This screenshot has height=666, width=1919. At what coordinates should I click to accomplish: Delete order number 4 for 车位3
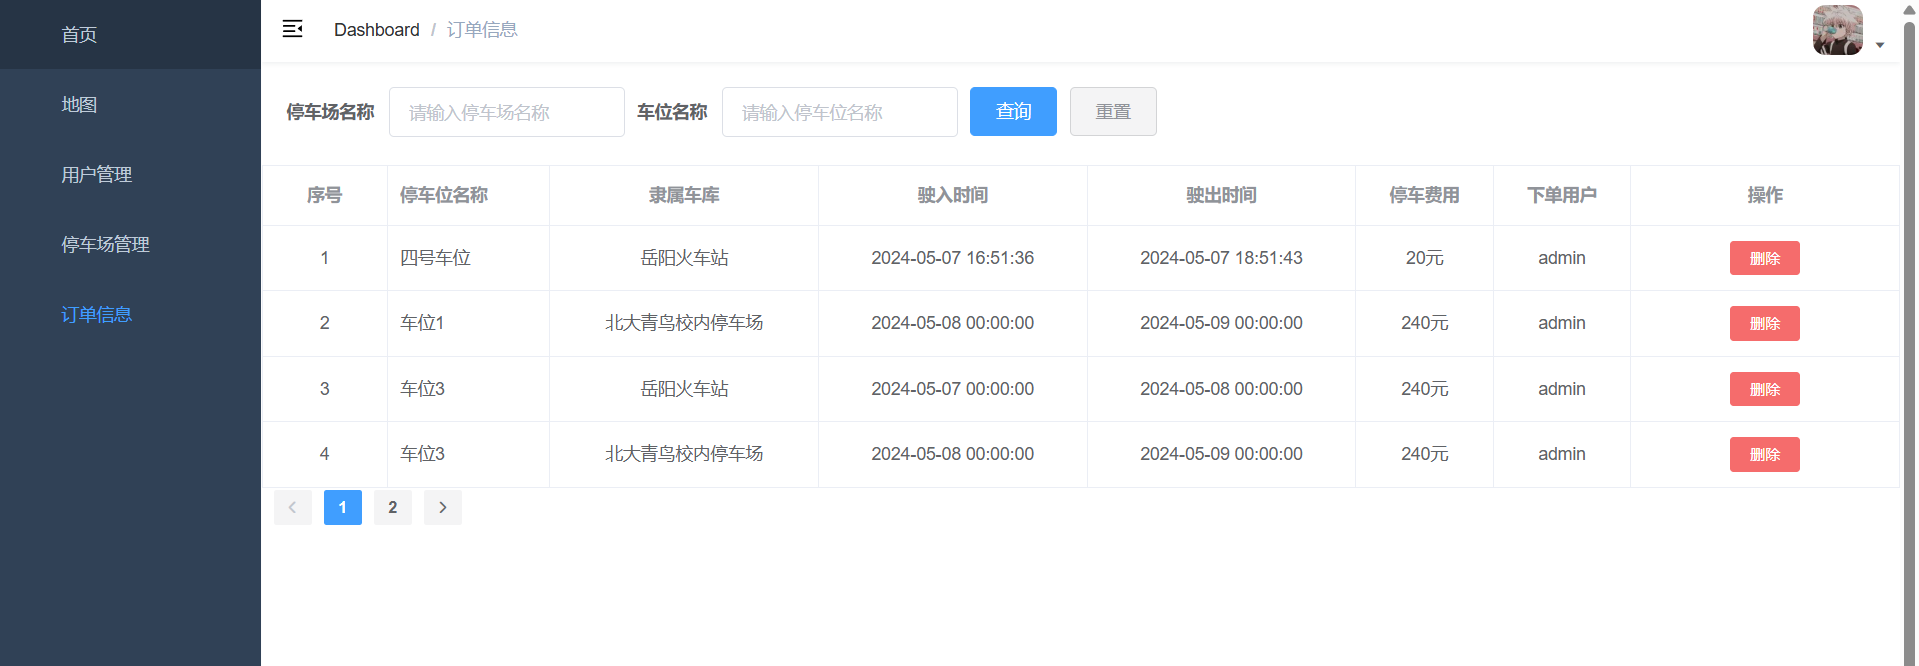[1765, 454]
